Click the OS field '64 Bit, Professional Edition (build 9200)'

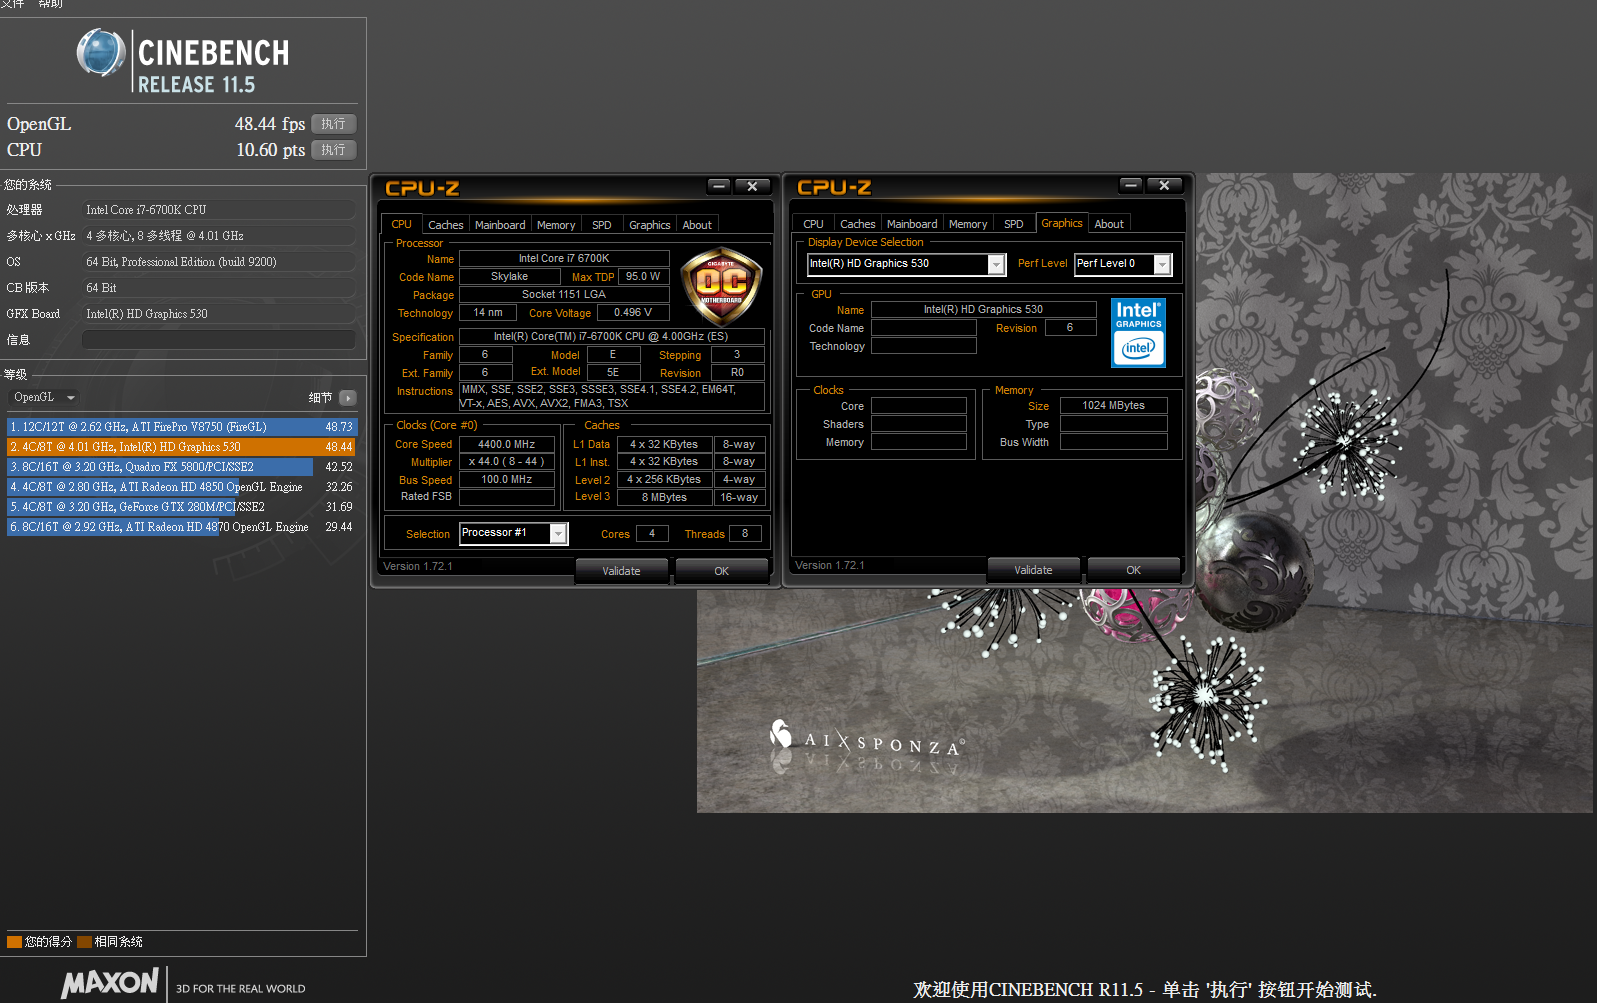point(219,262)
